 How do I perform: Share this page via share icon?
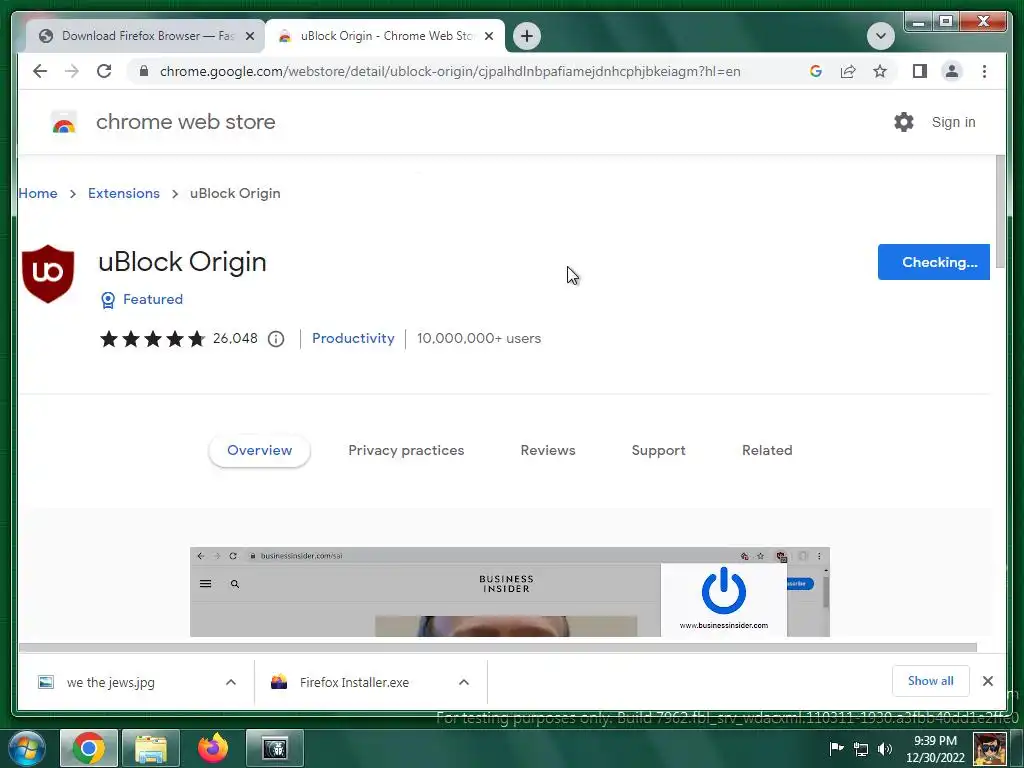click(848, 71)
